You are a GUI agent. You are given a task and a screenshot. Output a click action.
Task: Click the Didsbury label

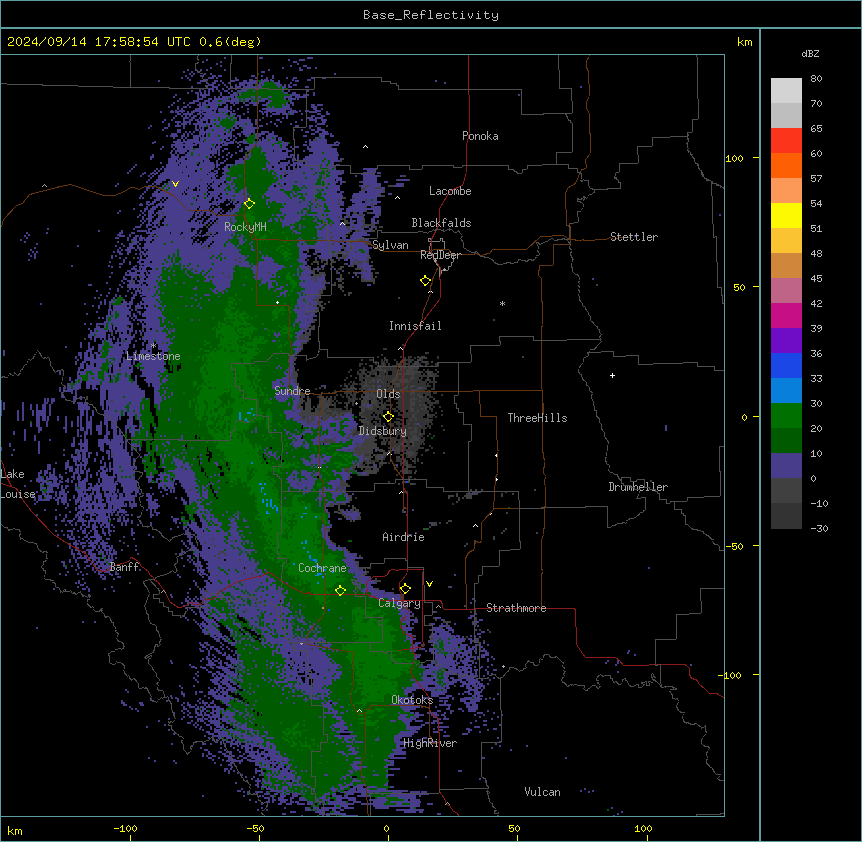coord(382,431)
